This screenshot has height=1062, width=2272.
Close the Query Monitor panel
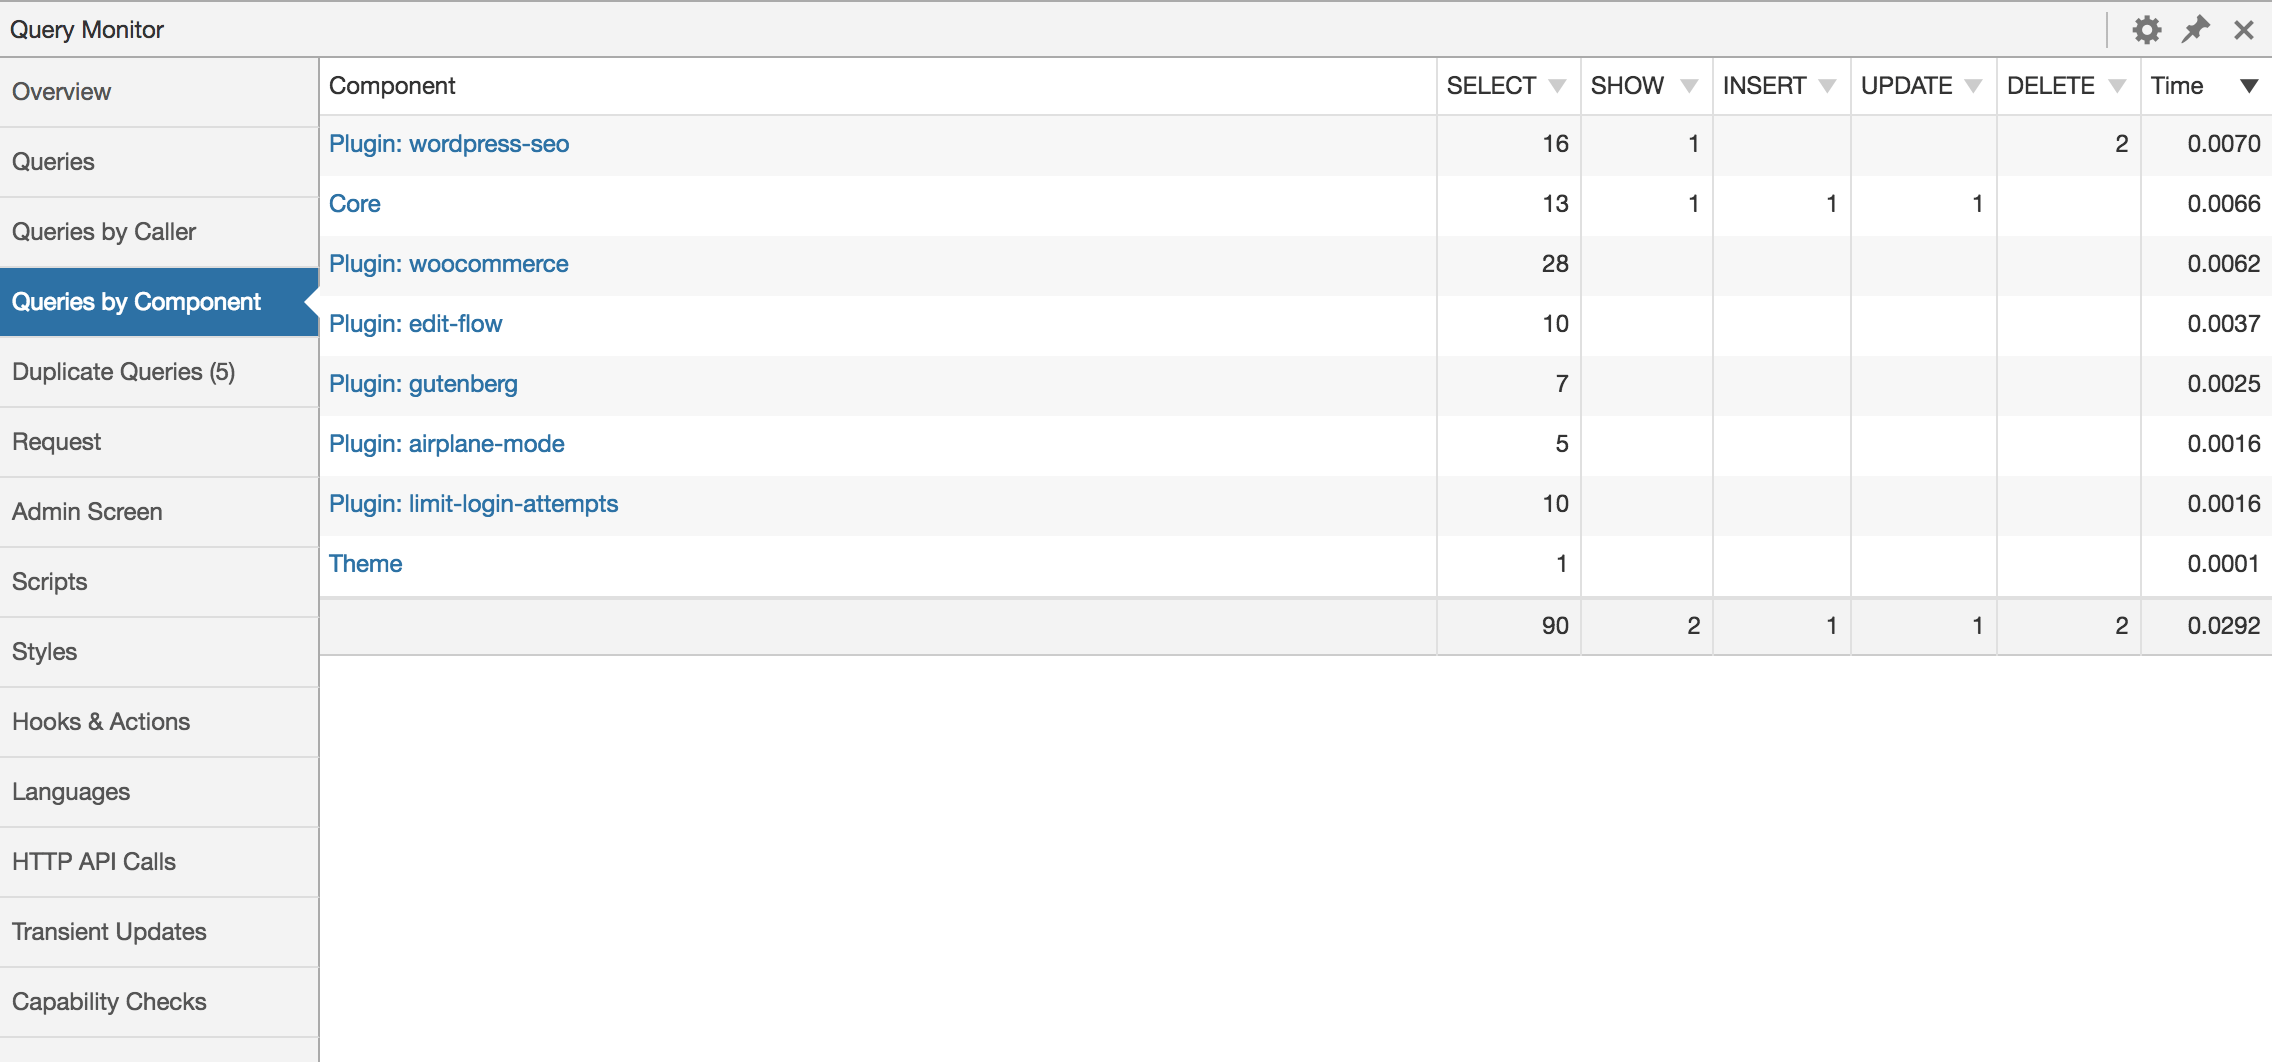[2243, 29]
